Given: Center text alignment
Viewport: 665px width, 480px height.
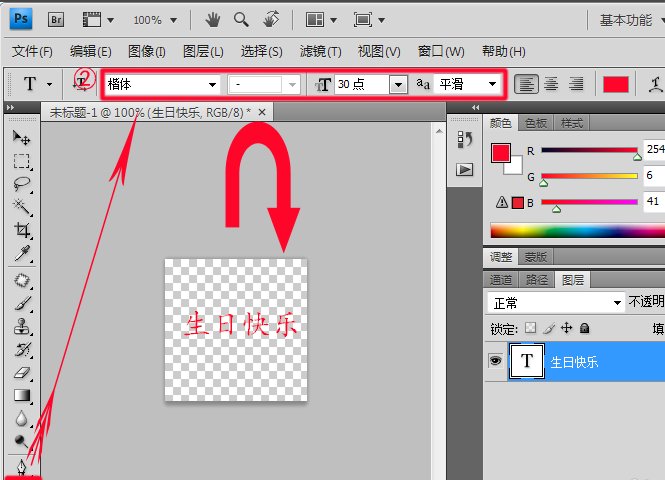Looking at the screenshot, I should pyautogui.click(x=551, y=84).
